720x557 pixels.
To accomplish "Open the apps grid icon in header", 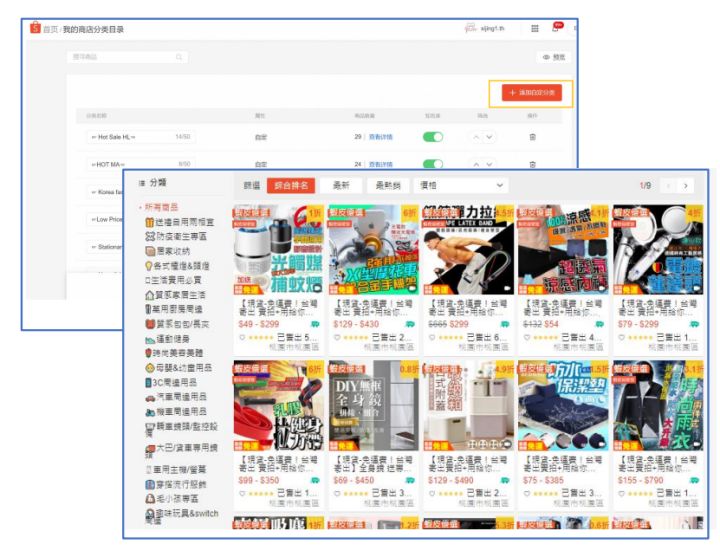I will pyautogui.click(x=535, y=28).
